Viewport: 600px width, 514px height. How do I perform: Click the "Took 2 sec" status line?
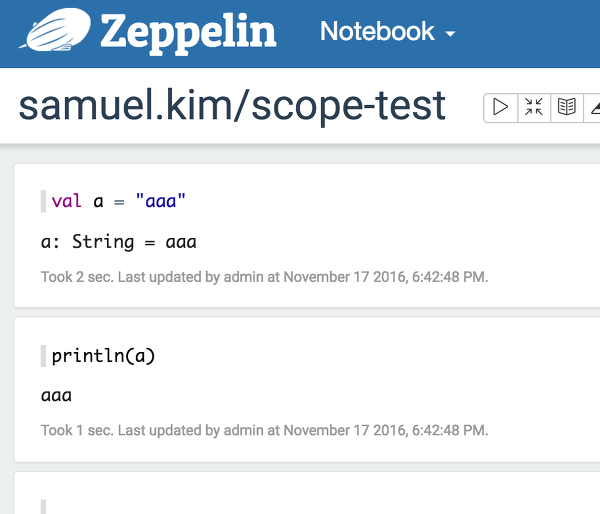264,277
